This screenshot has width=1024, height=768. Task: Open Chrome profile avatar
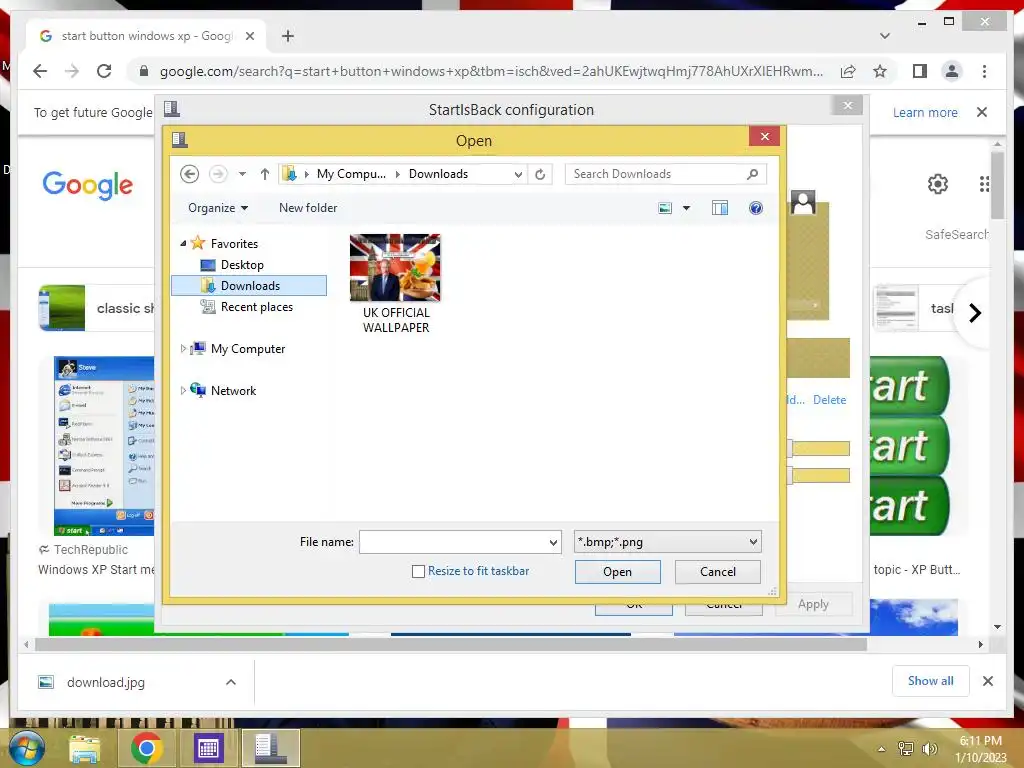click(x=952, y=71)
